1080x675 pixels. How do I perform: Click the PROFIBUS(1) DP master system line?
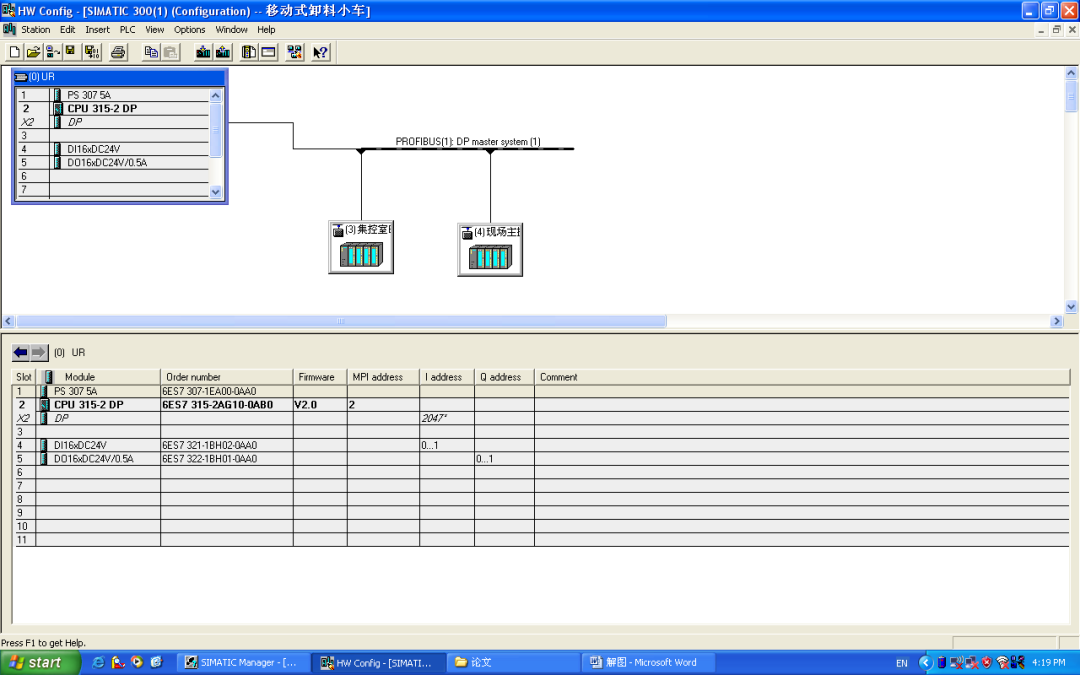pos(468,148)
